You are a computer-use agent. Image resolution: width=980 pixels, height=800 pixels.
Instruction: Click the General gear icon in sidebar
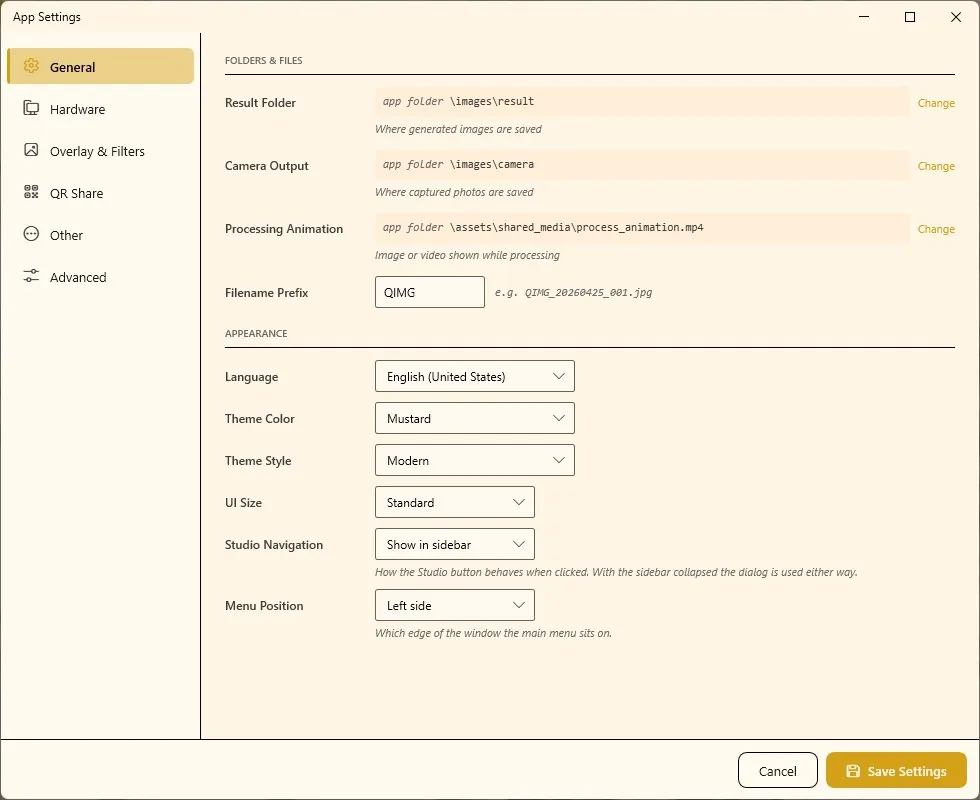31,66
